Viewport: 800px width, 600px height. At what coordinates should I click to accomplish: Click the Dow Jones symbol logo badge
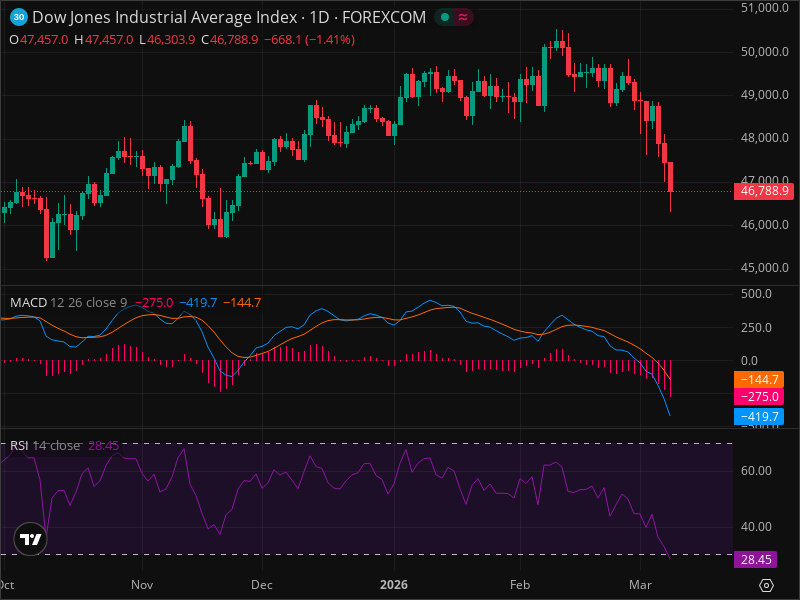(19, 17)
